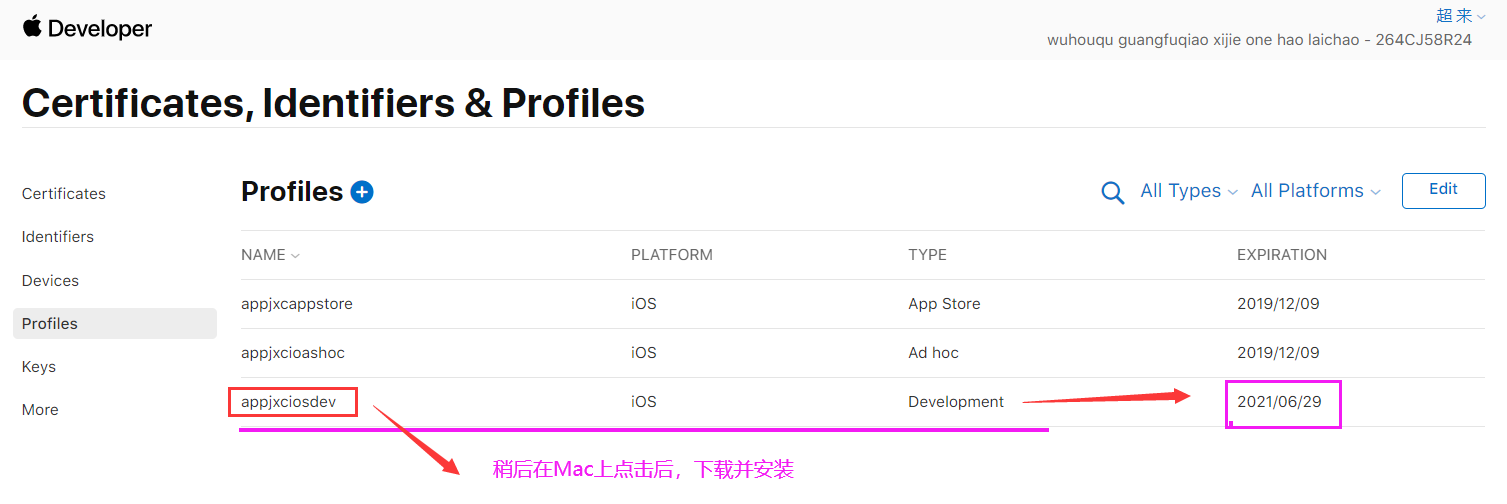Click the Apple Developer logo
The width and height of the screenshot is (1507, 504).
click(87, 28)
